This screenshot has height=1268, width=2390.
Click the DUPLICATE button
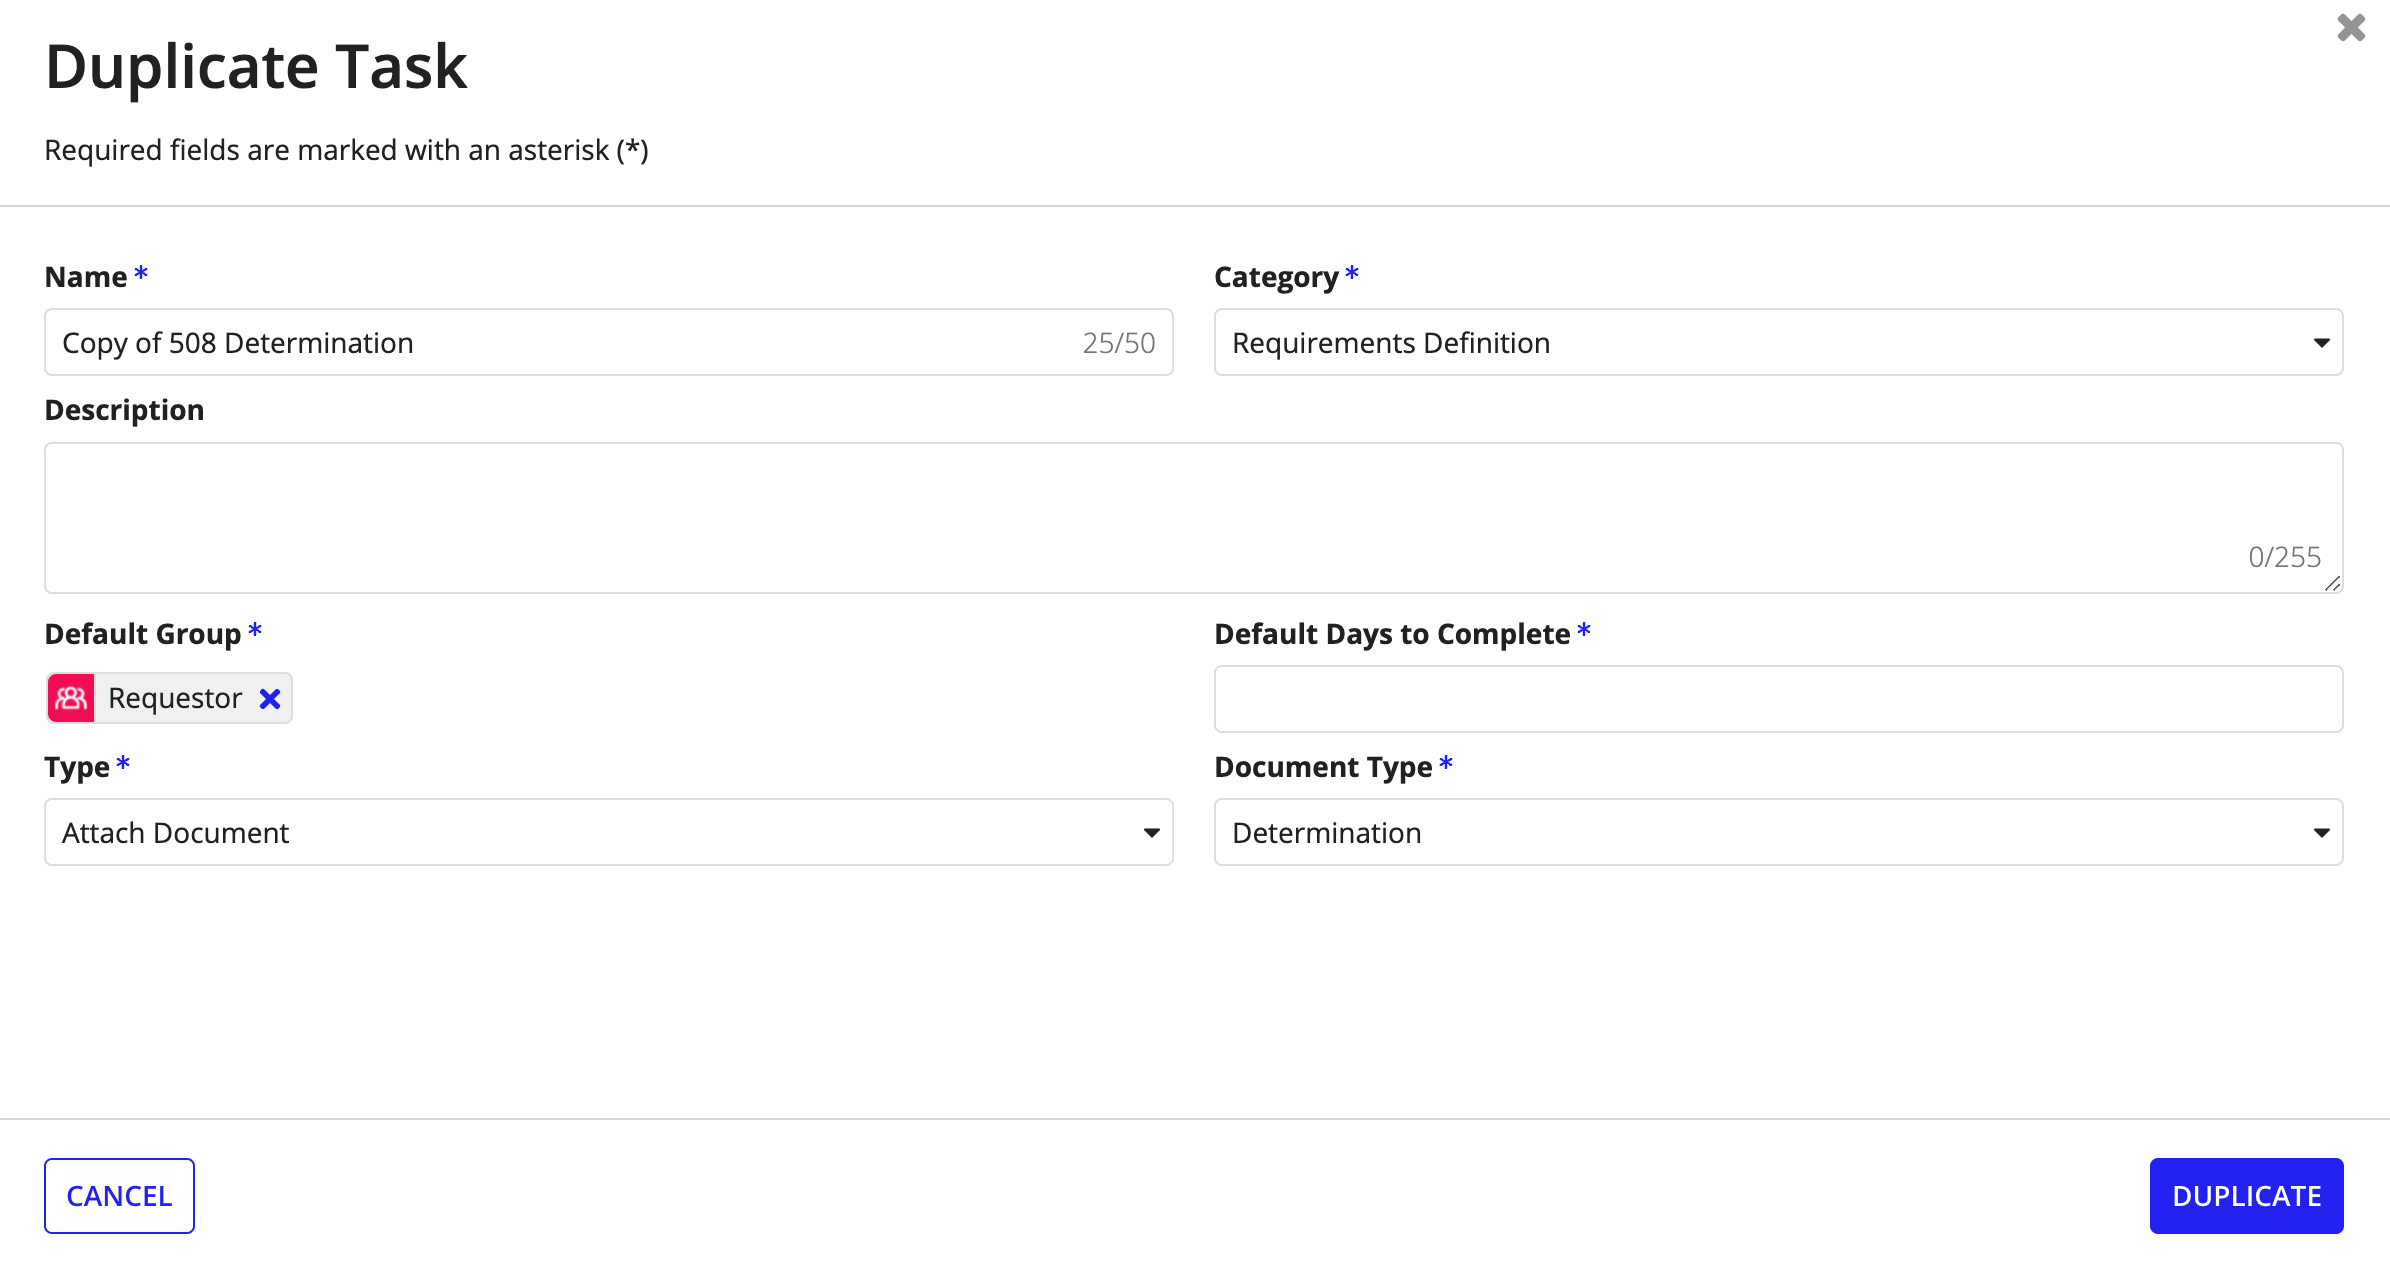(x=2246, y=1195)
